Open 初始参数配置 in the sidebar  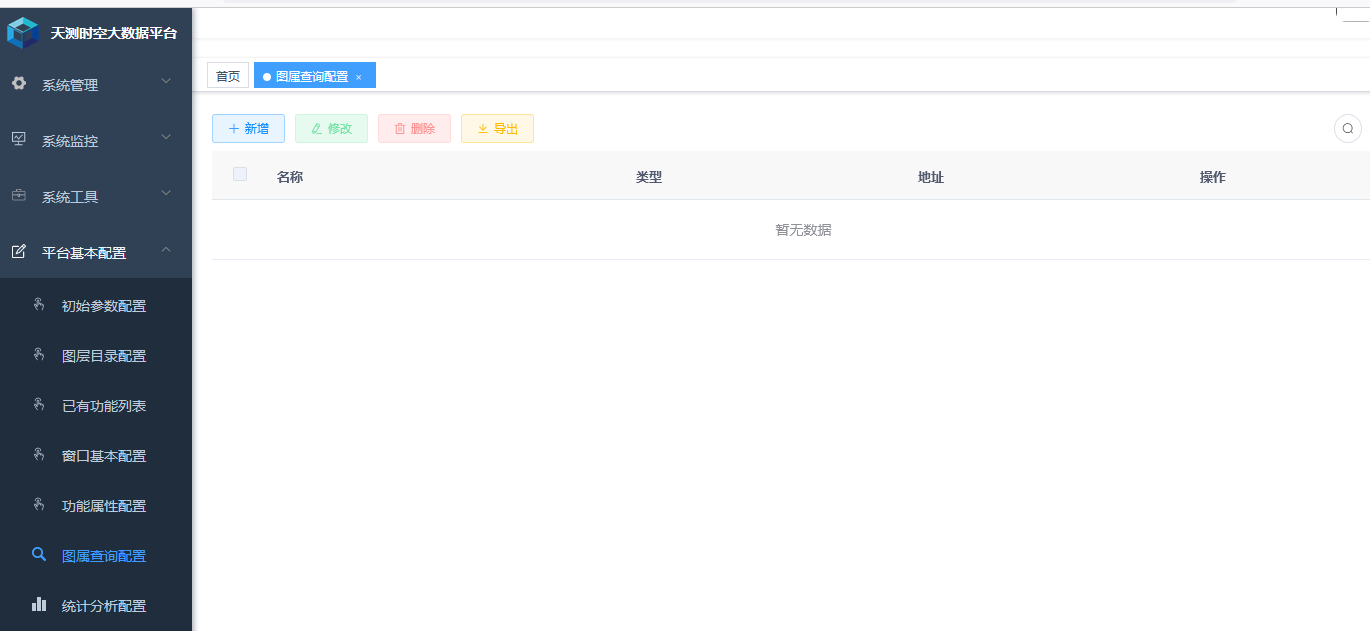pos(104,306)
